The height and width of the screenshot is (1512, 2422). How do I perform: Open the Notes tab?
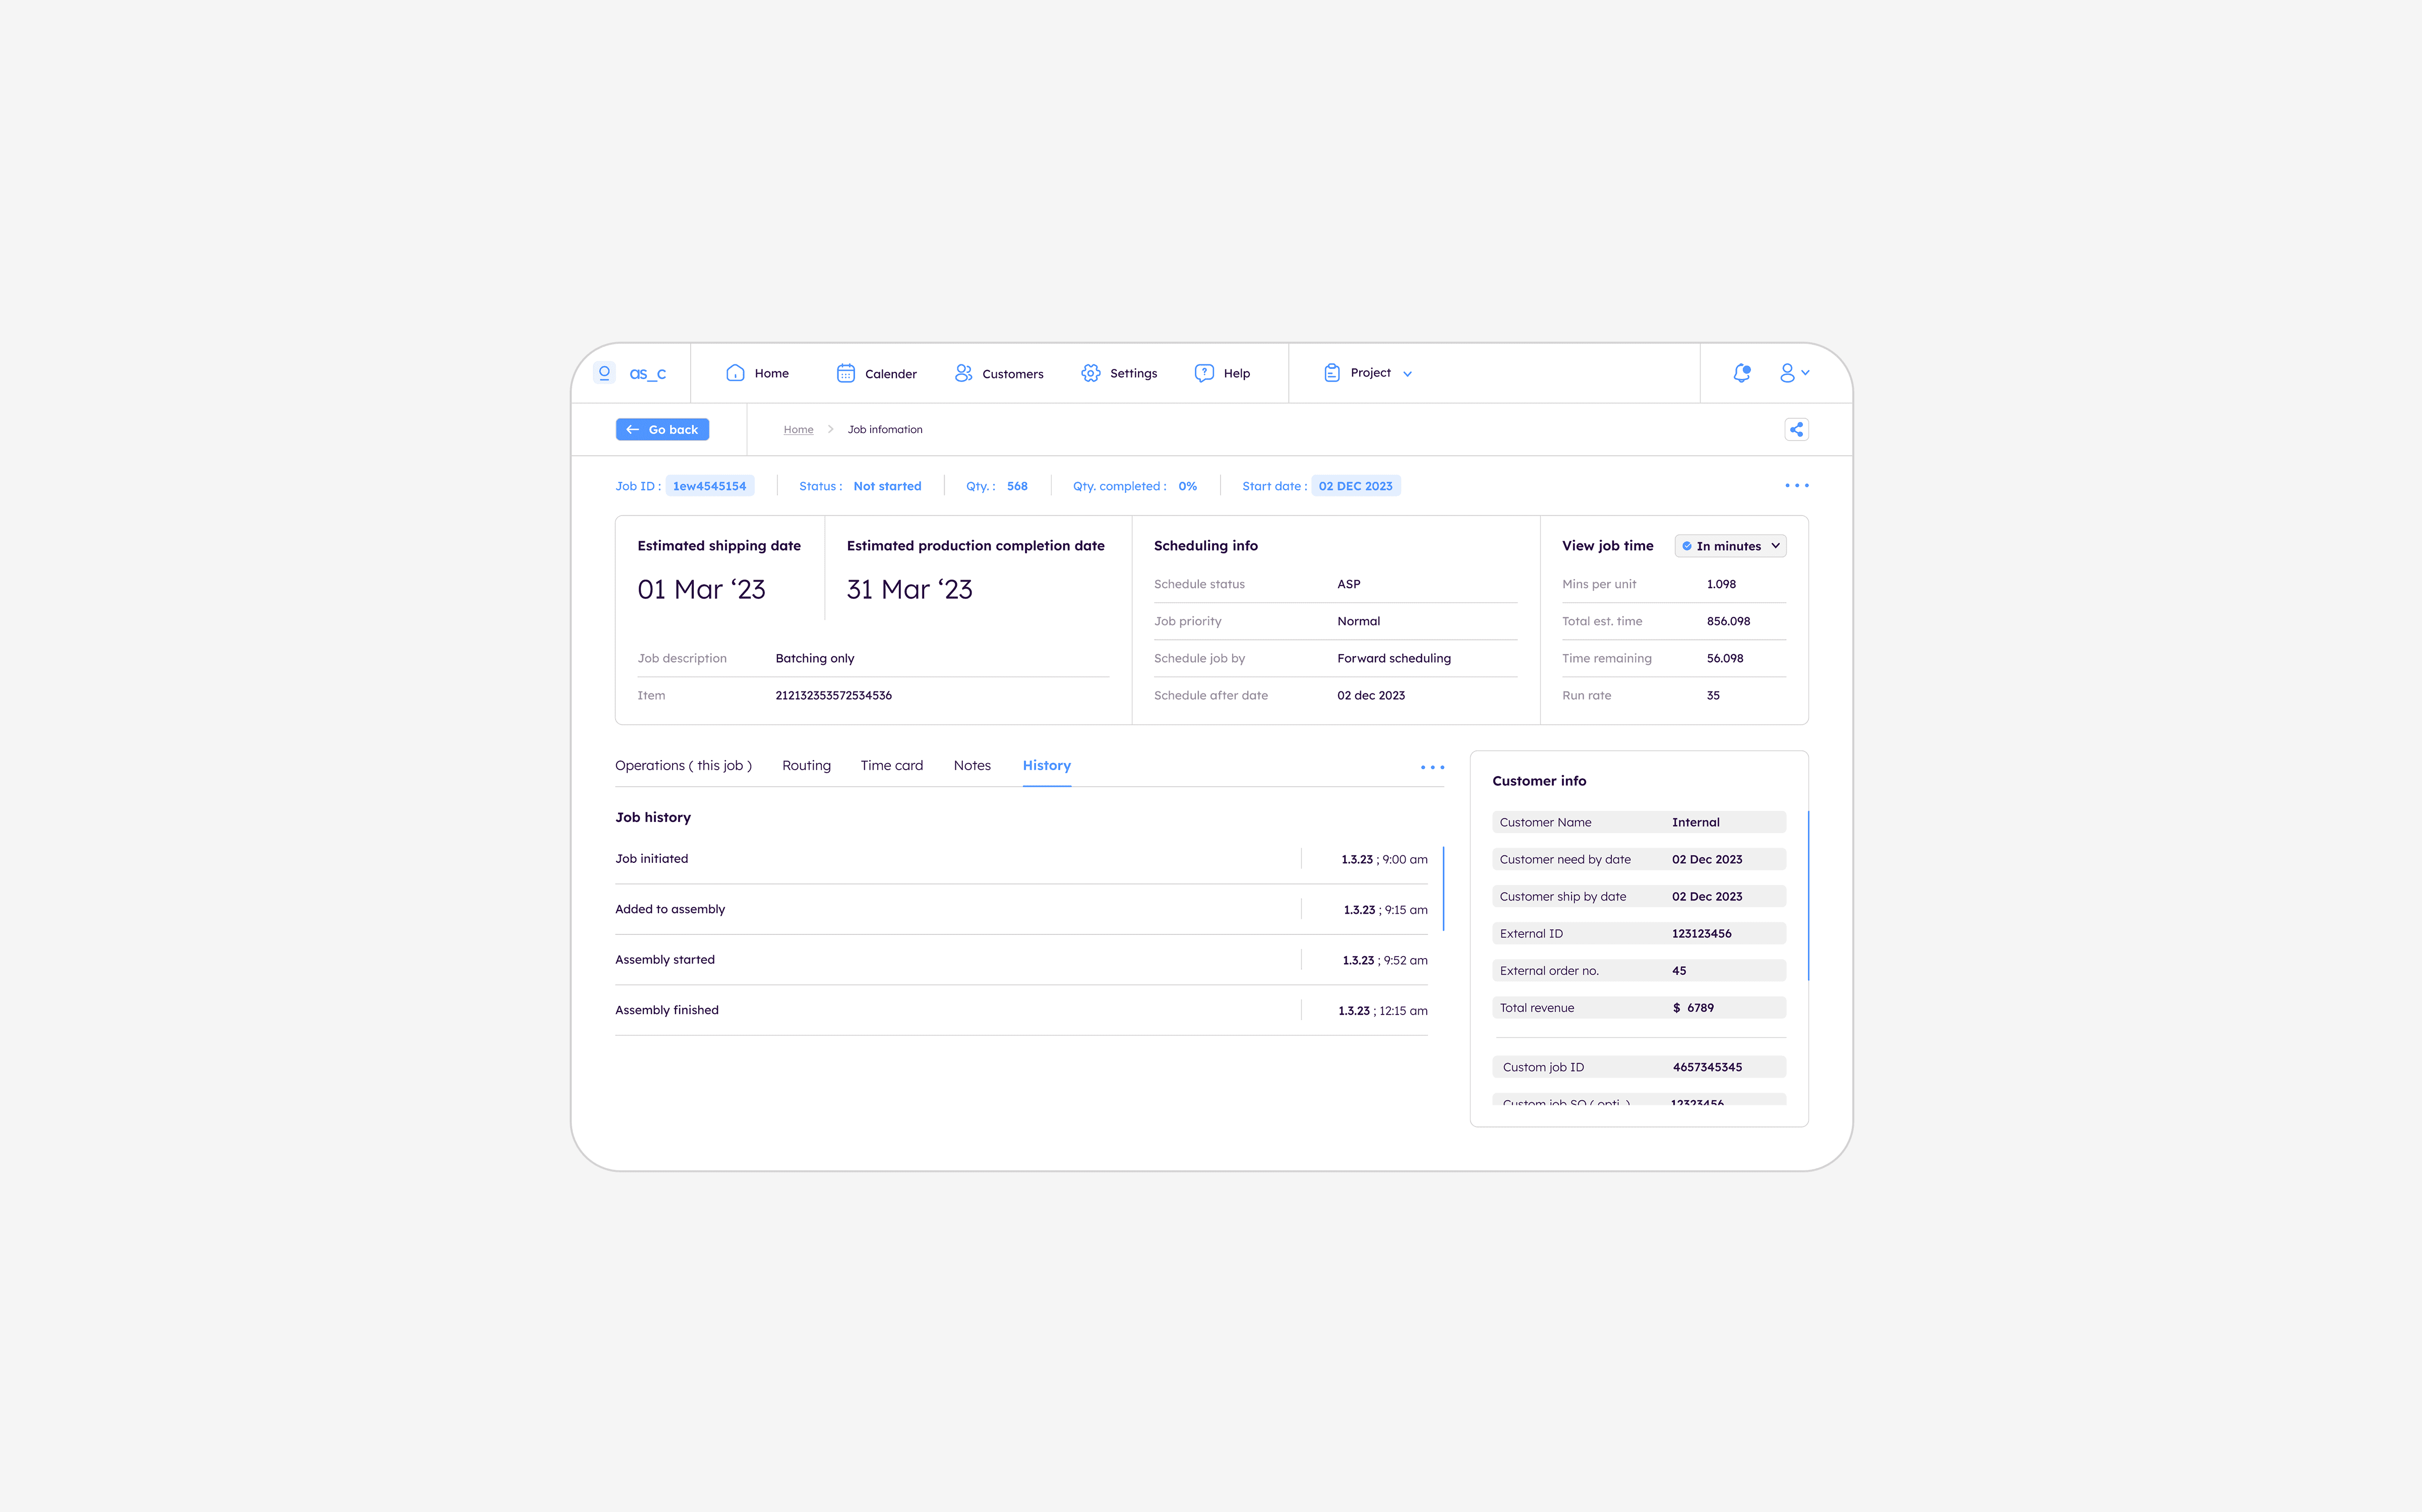971,766
